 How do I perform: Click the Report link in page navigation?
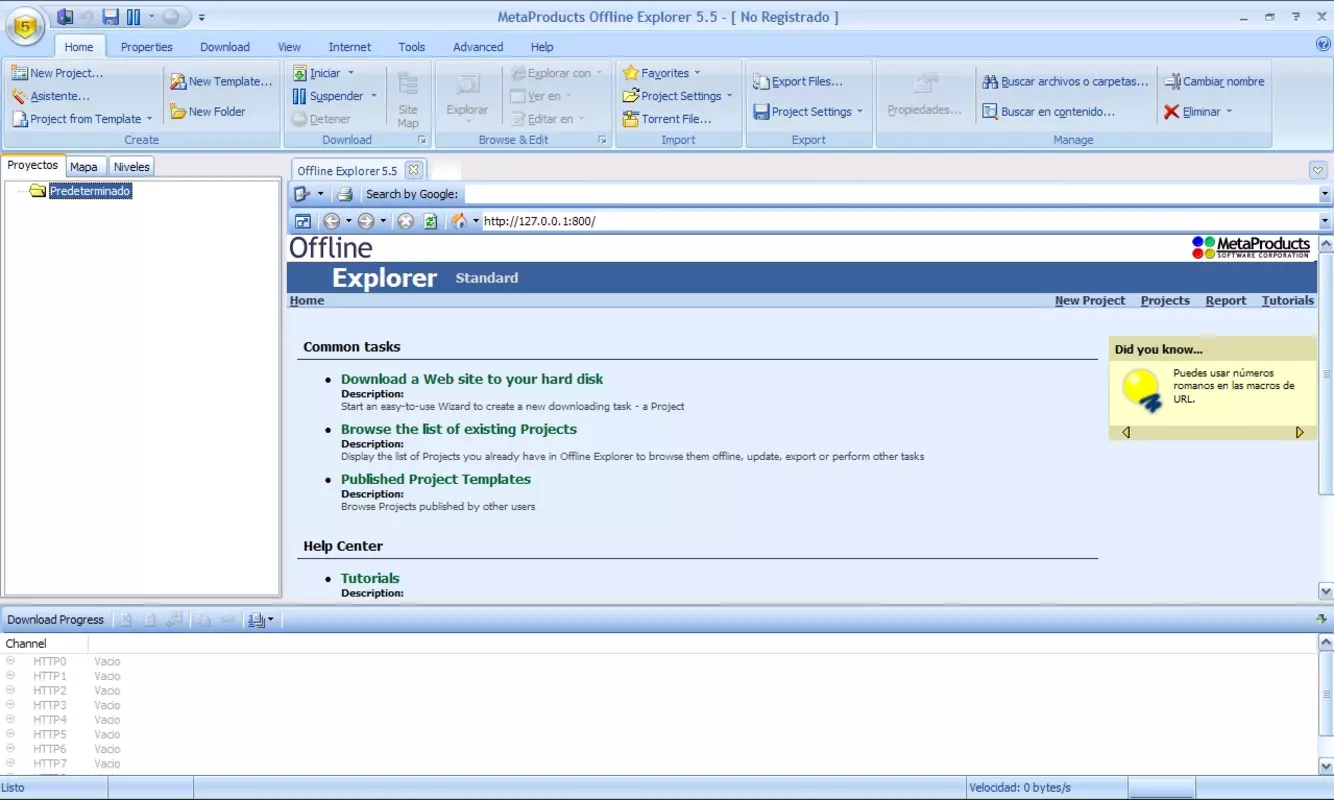(x=1226, y=300)
